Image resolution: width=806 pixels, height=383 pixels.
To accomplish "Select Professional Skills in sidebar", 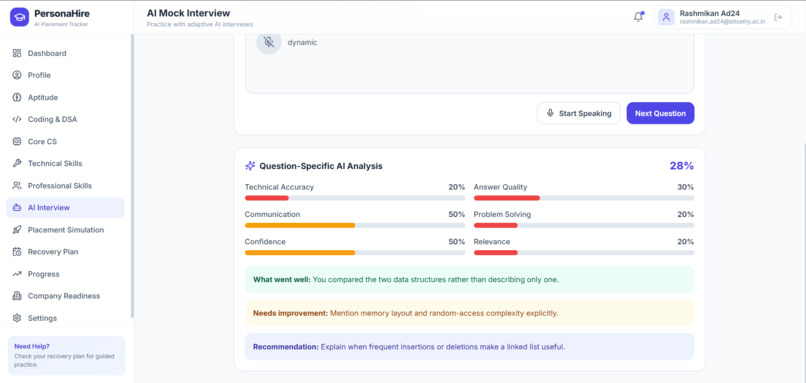I will point(65,186).
